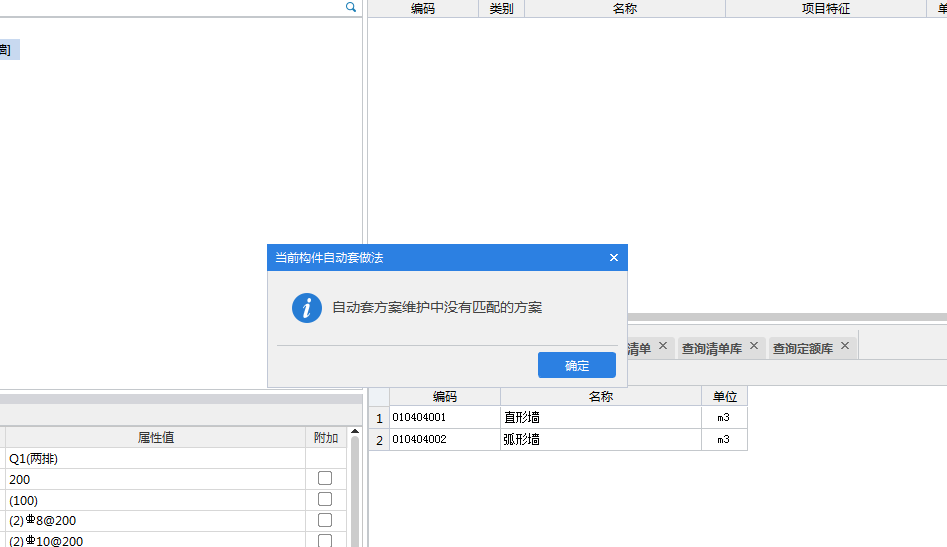This screenshot has height=547, width=947.
Task: Click the m3 unit of 直形墙
Action: pos(724,417)
